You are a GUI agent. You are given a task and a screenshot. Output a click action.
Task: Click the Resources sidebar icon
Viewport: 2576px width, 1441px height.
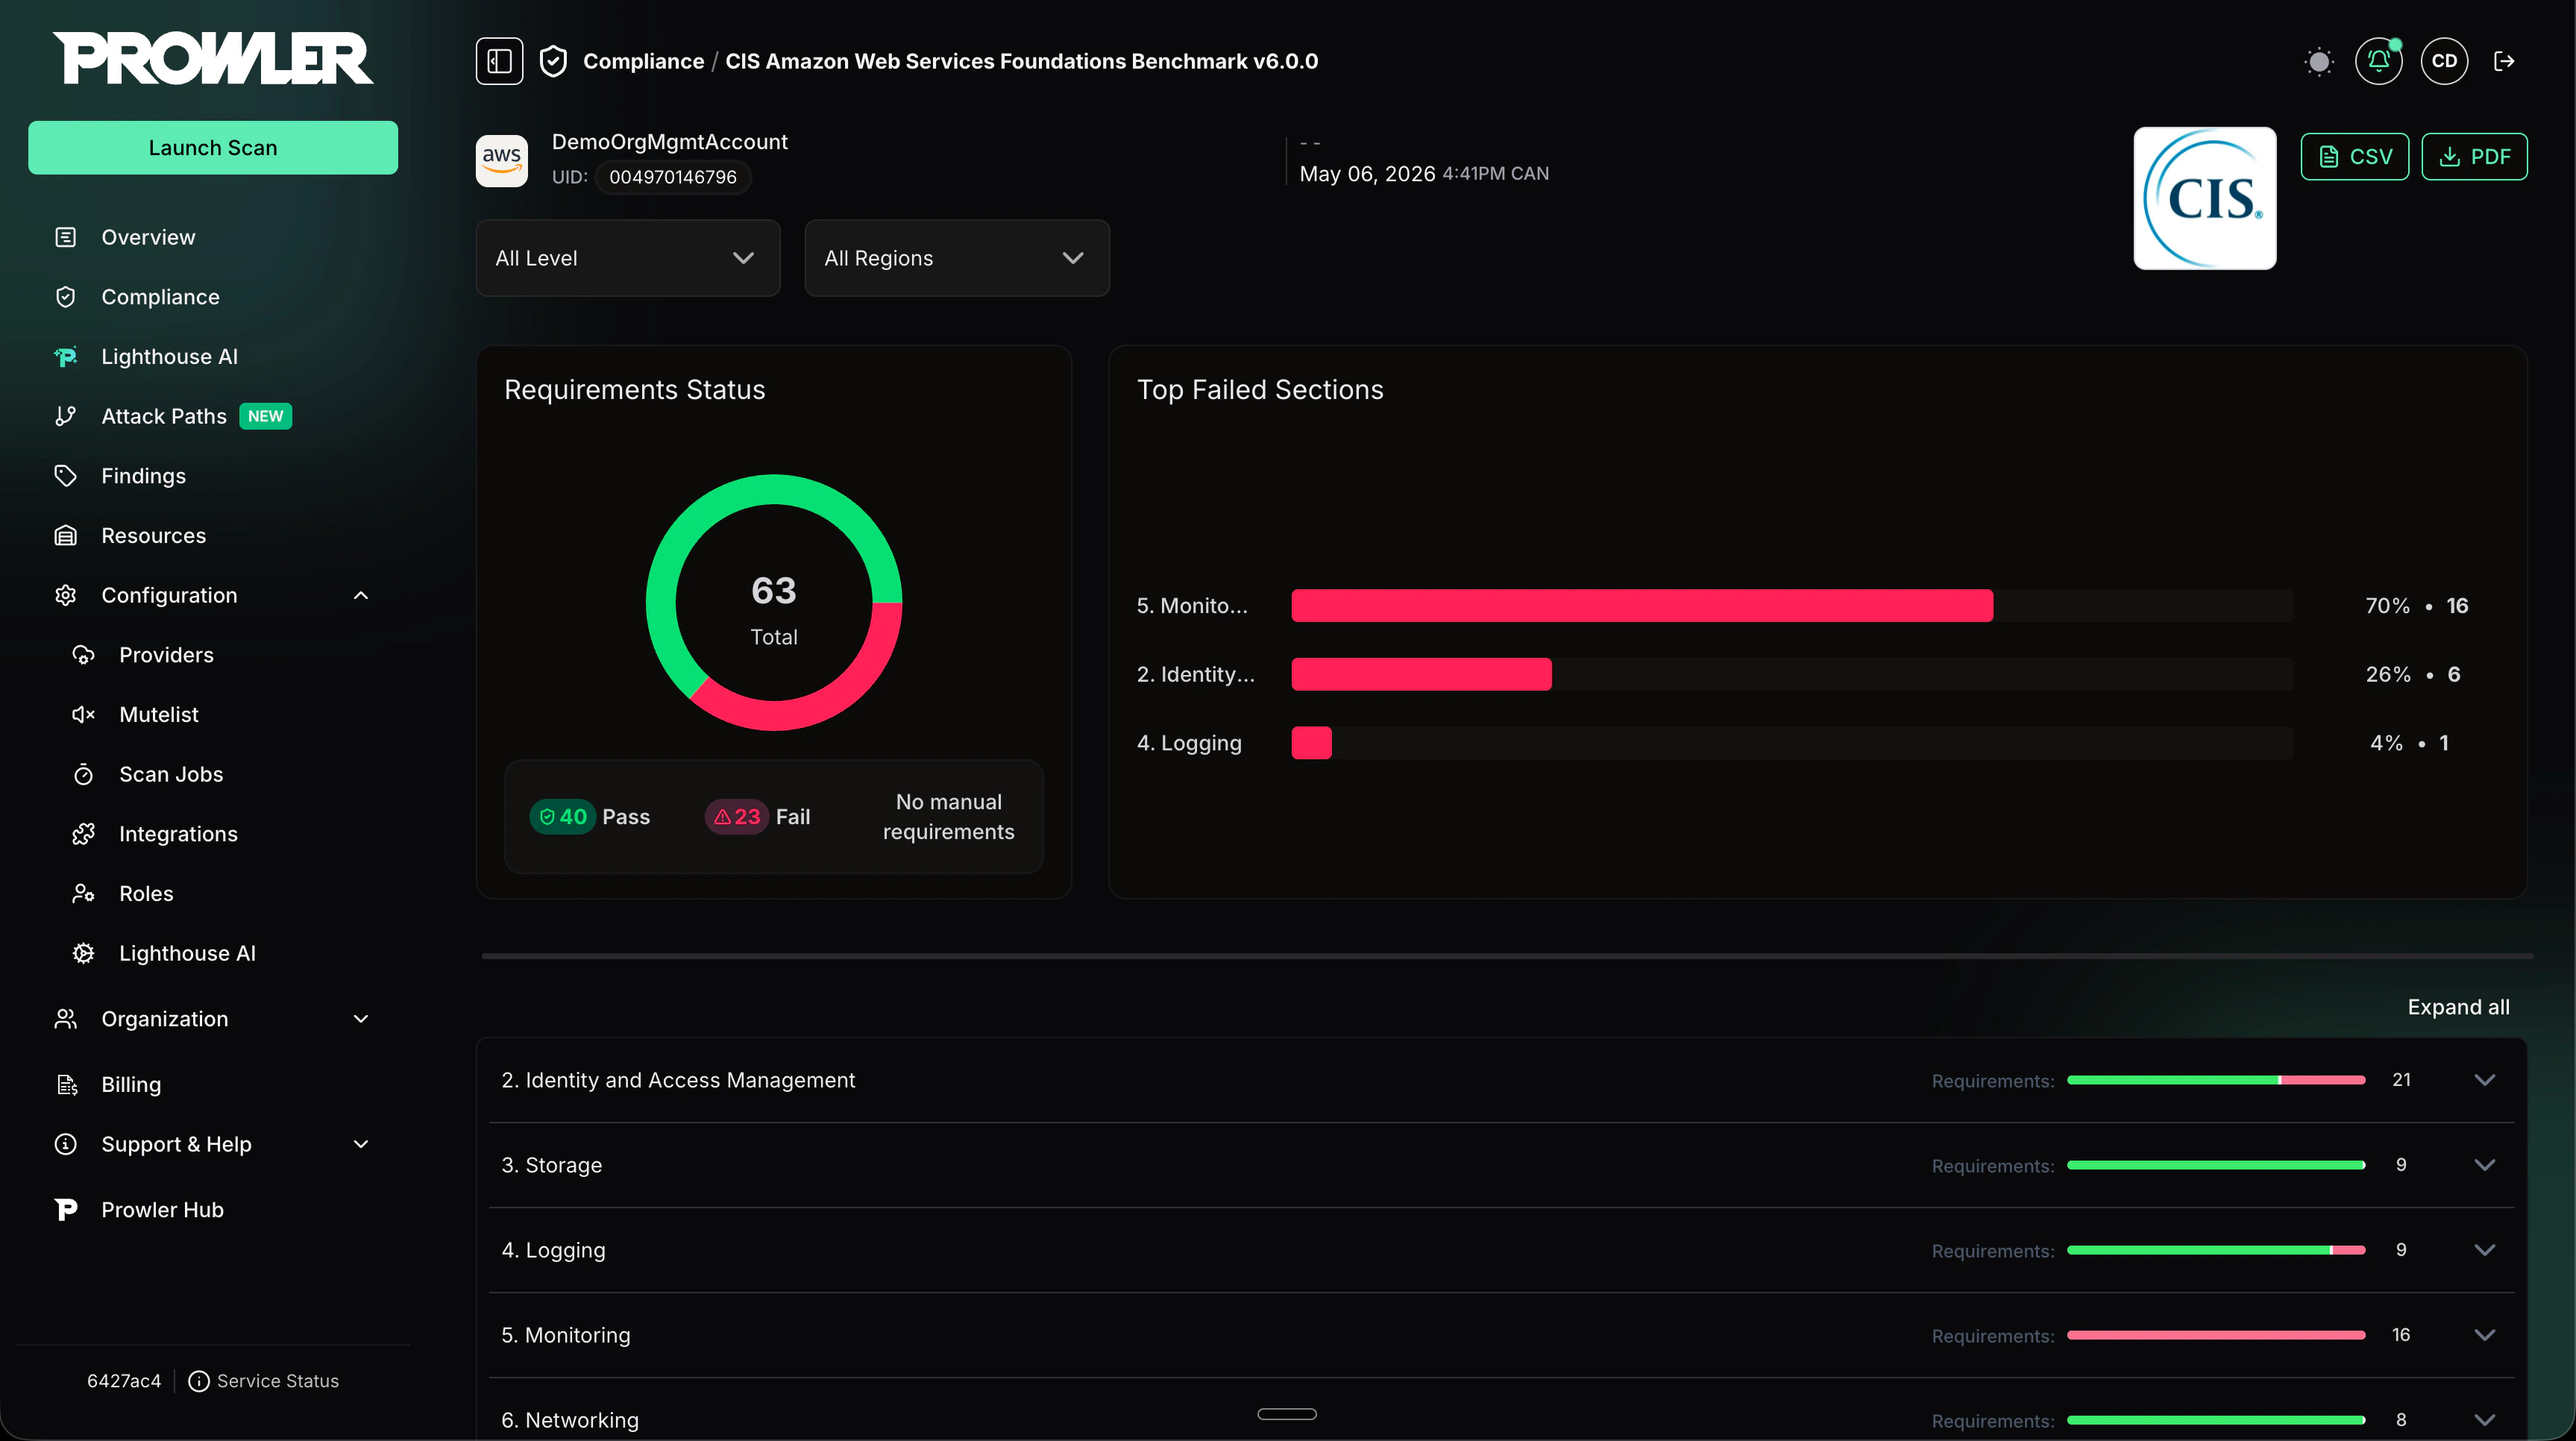click(65, 536)
